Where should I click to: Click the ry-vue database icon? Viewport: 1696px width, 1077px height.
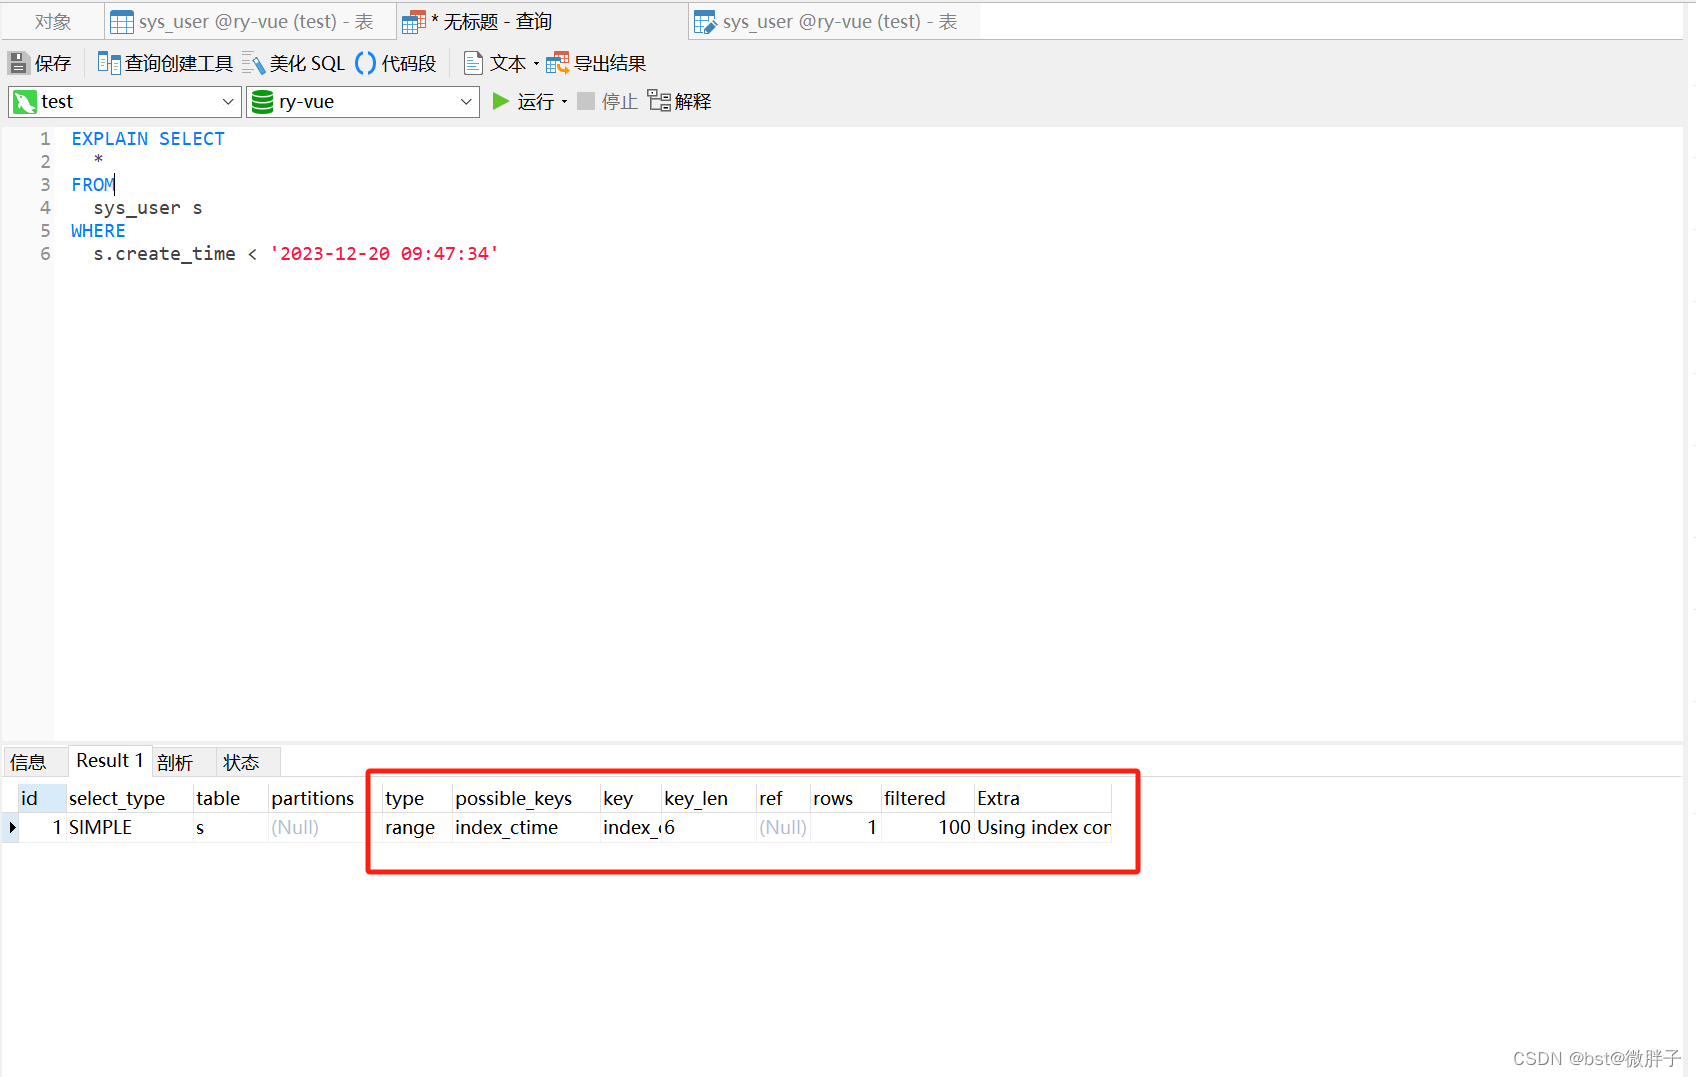[x=262, y=101]
